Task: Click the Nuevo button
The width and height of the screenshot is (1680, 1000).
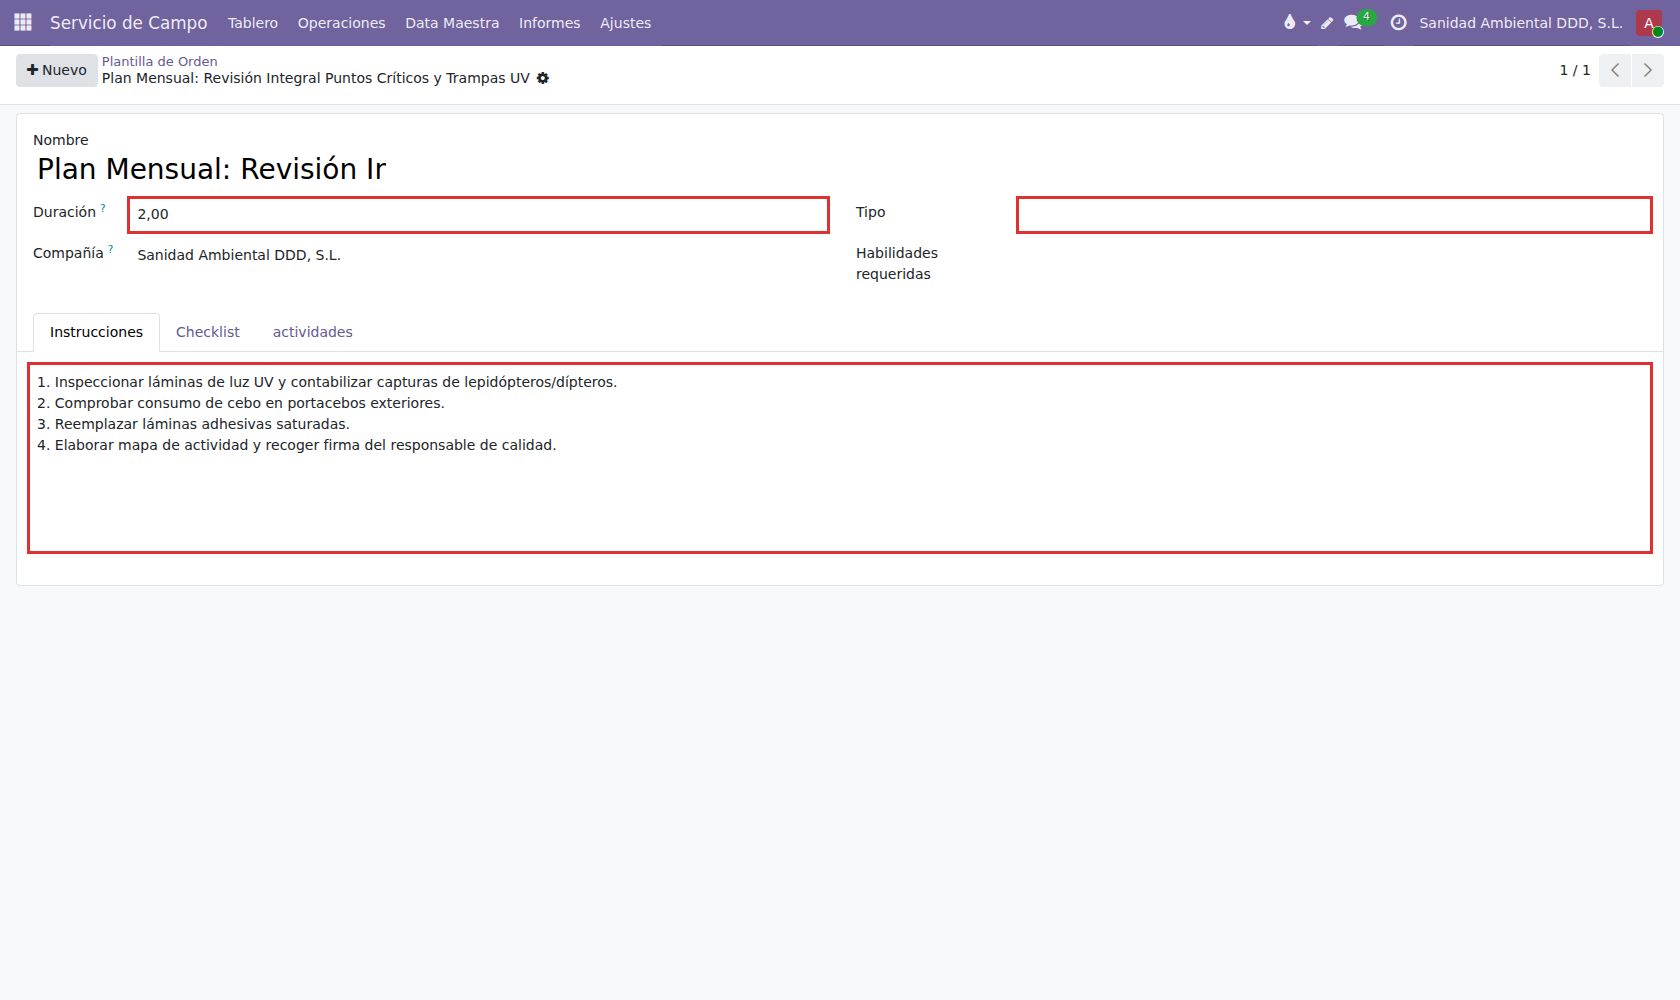Action: 57,70
